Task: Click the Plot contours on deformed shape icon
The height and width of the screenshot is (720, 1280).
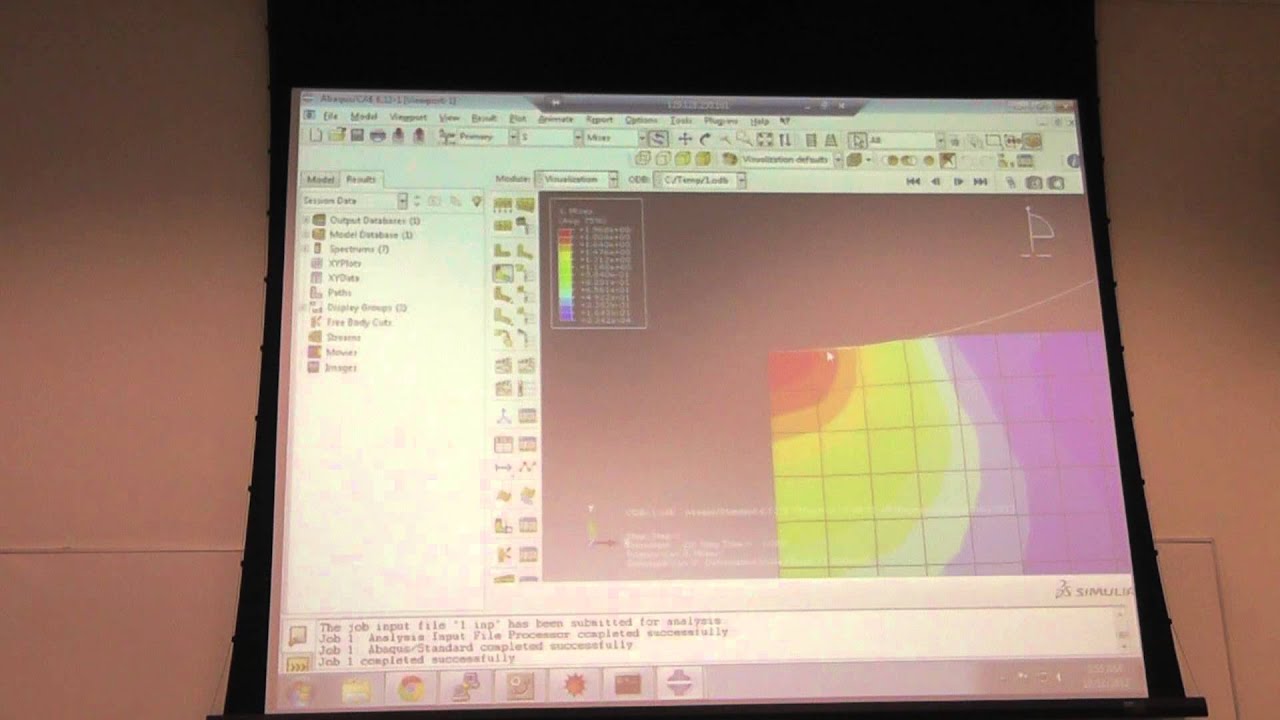Action: pos(503,272)
